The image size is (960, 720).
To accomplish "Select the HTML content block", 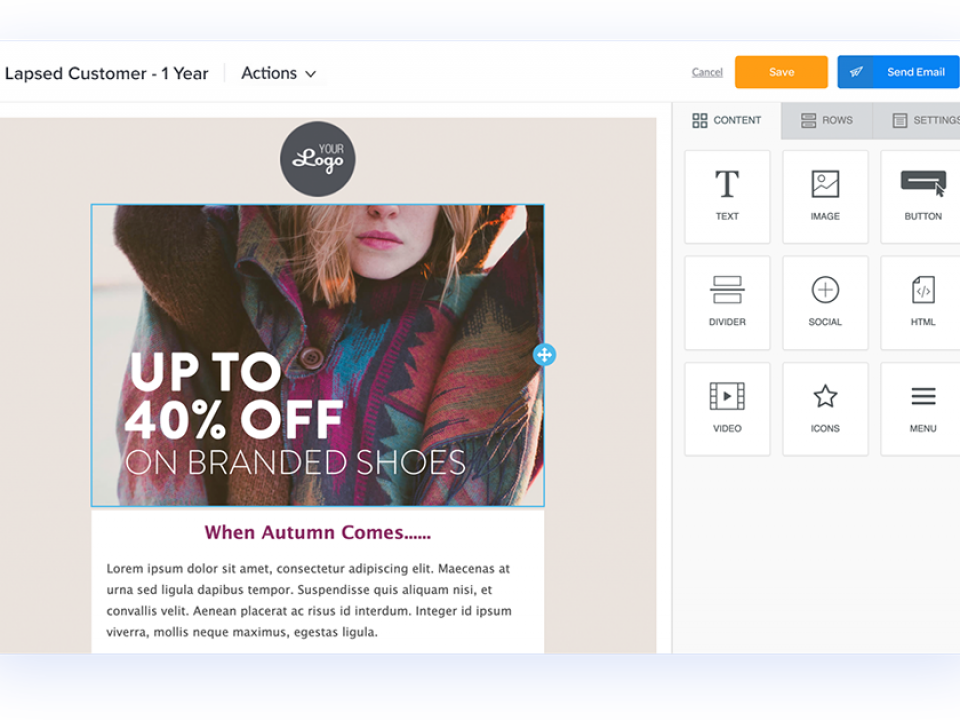I will tap(921, 302).
